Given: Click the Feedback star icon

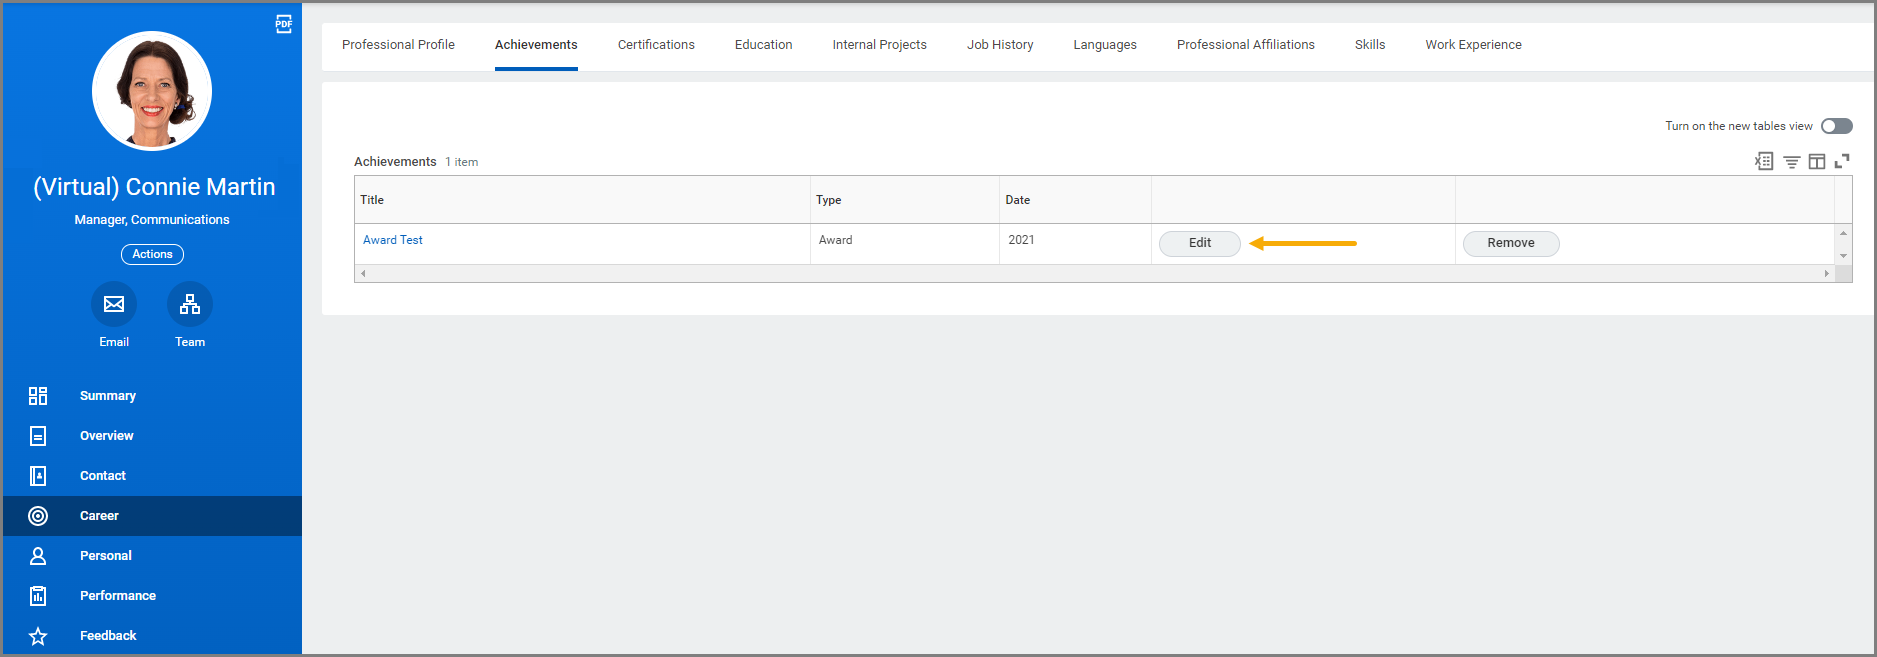Looking at the screenshot, I should tap(38, 636).
